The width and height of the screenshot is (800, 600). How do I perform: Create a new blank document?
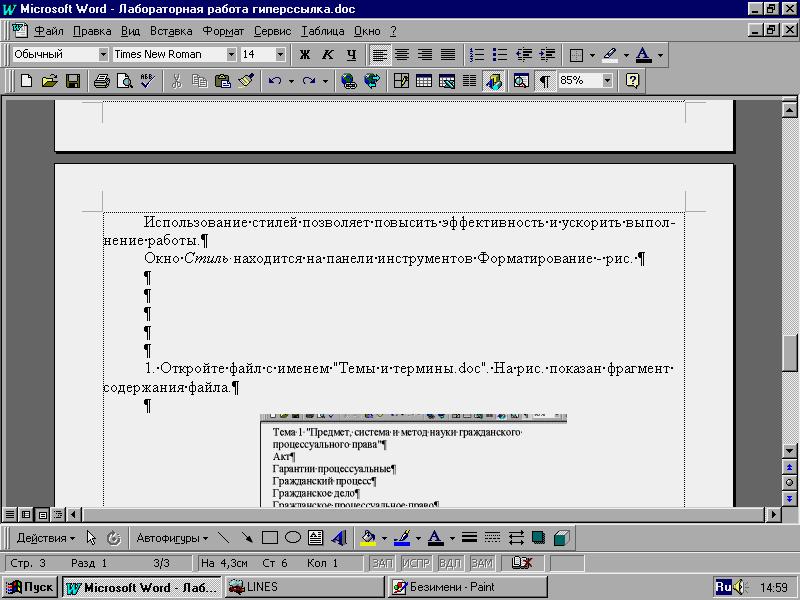click(26, 81)
